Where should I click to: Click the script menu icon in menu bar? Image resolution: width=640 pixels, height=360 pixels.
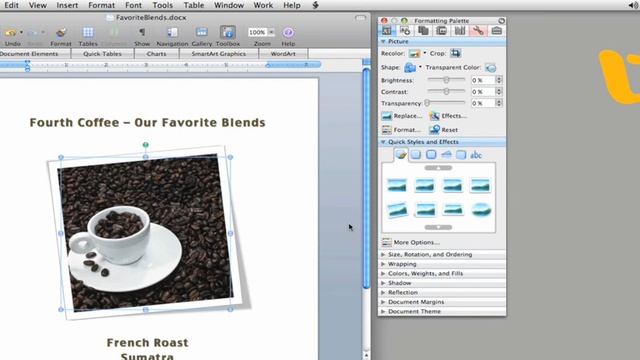pyautogui.click(x=316, y=5)
